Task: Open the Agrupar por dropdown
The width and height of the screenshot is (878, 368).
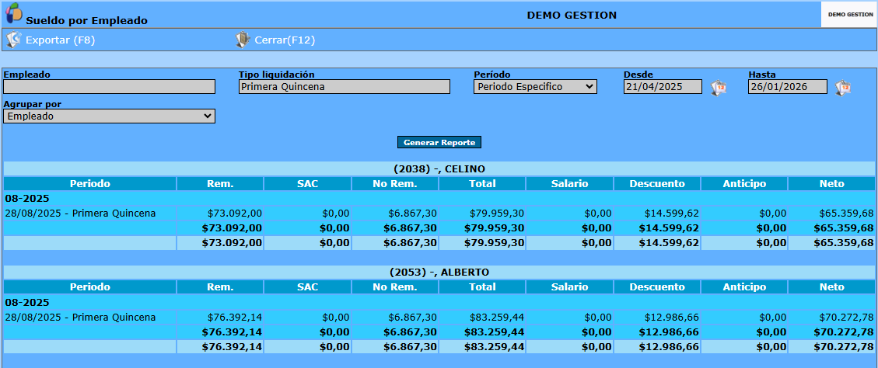Action: coord(109,116)
